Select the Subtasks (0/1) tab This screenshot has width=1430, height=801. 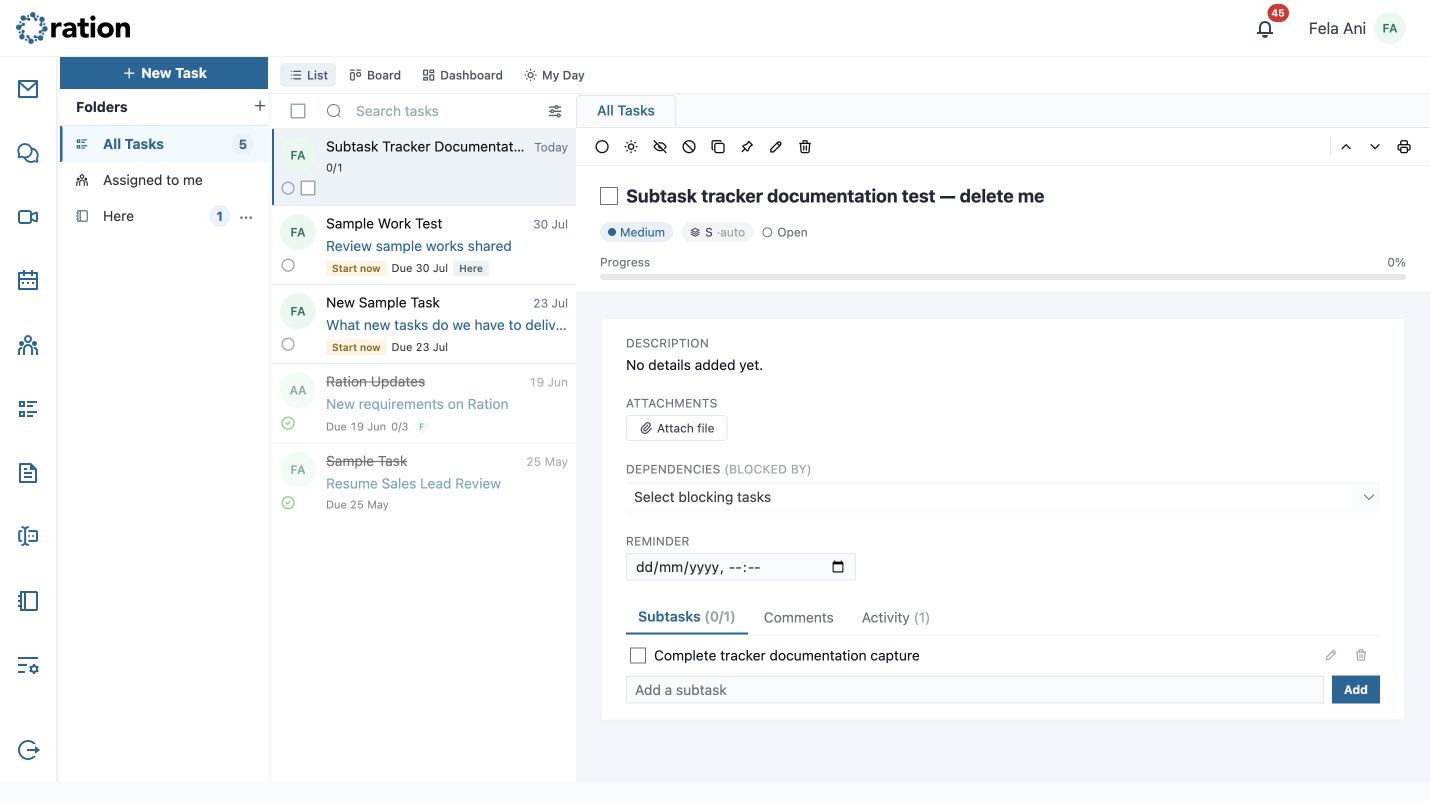tap(687, 617)
